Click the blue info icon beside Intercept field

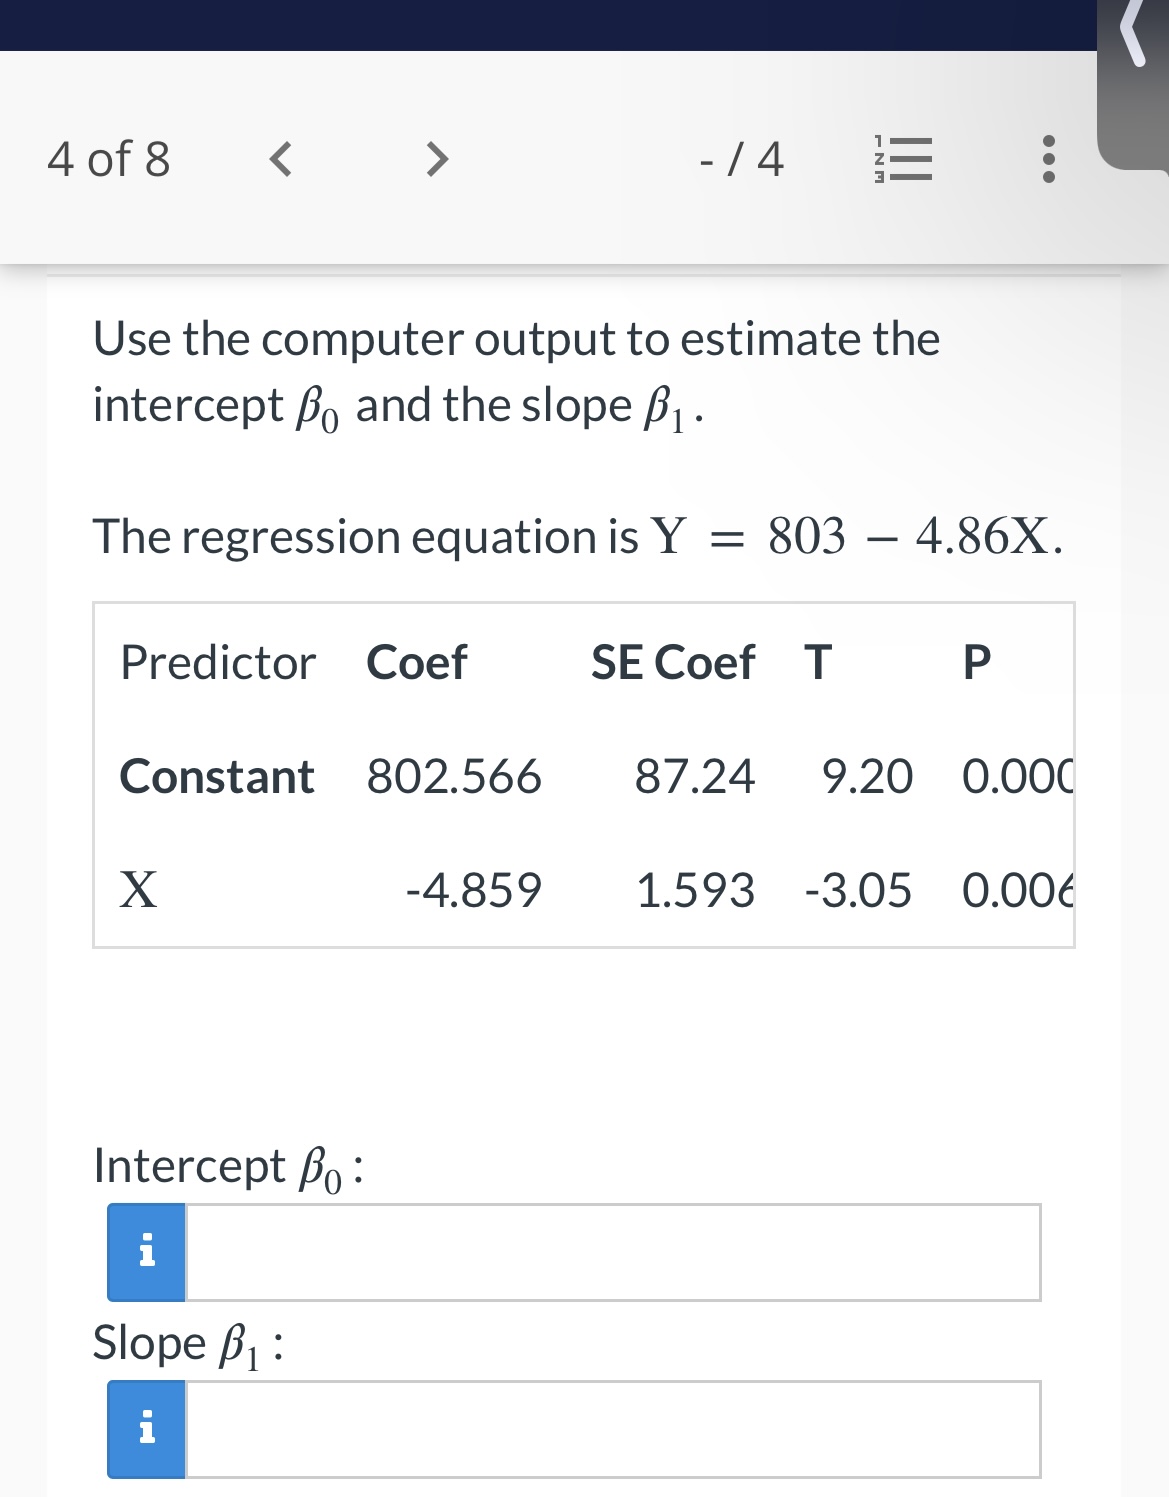(145, 1250)
